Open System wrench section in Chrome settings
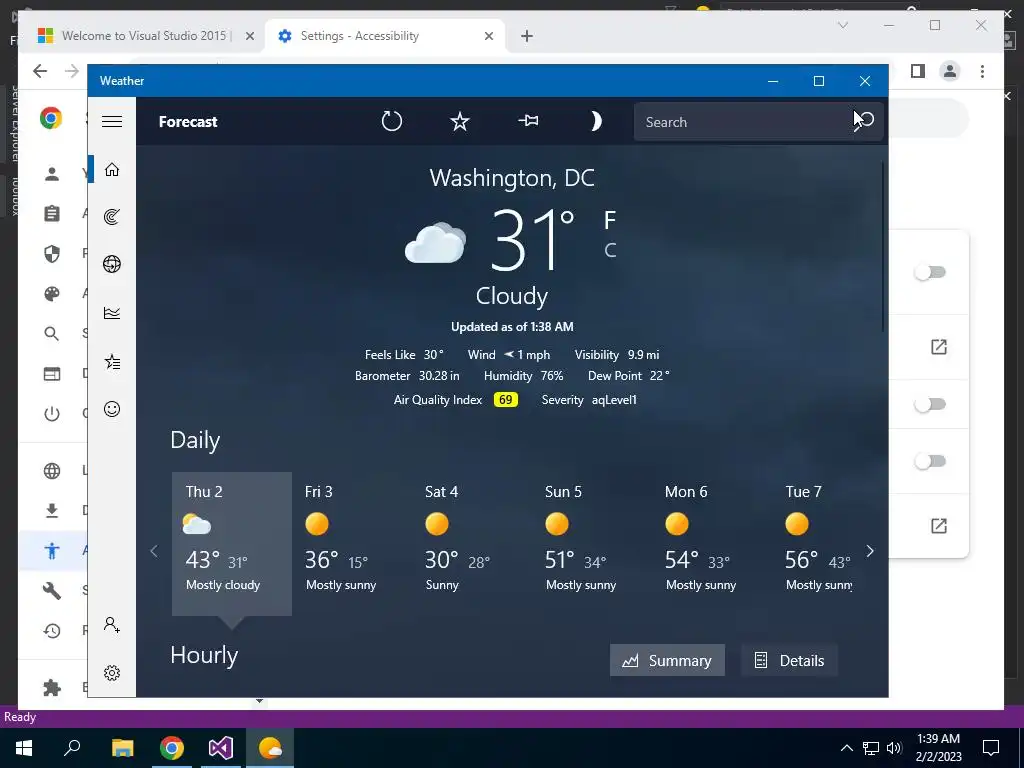1024x768 pixels. (x=52, y=591)
